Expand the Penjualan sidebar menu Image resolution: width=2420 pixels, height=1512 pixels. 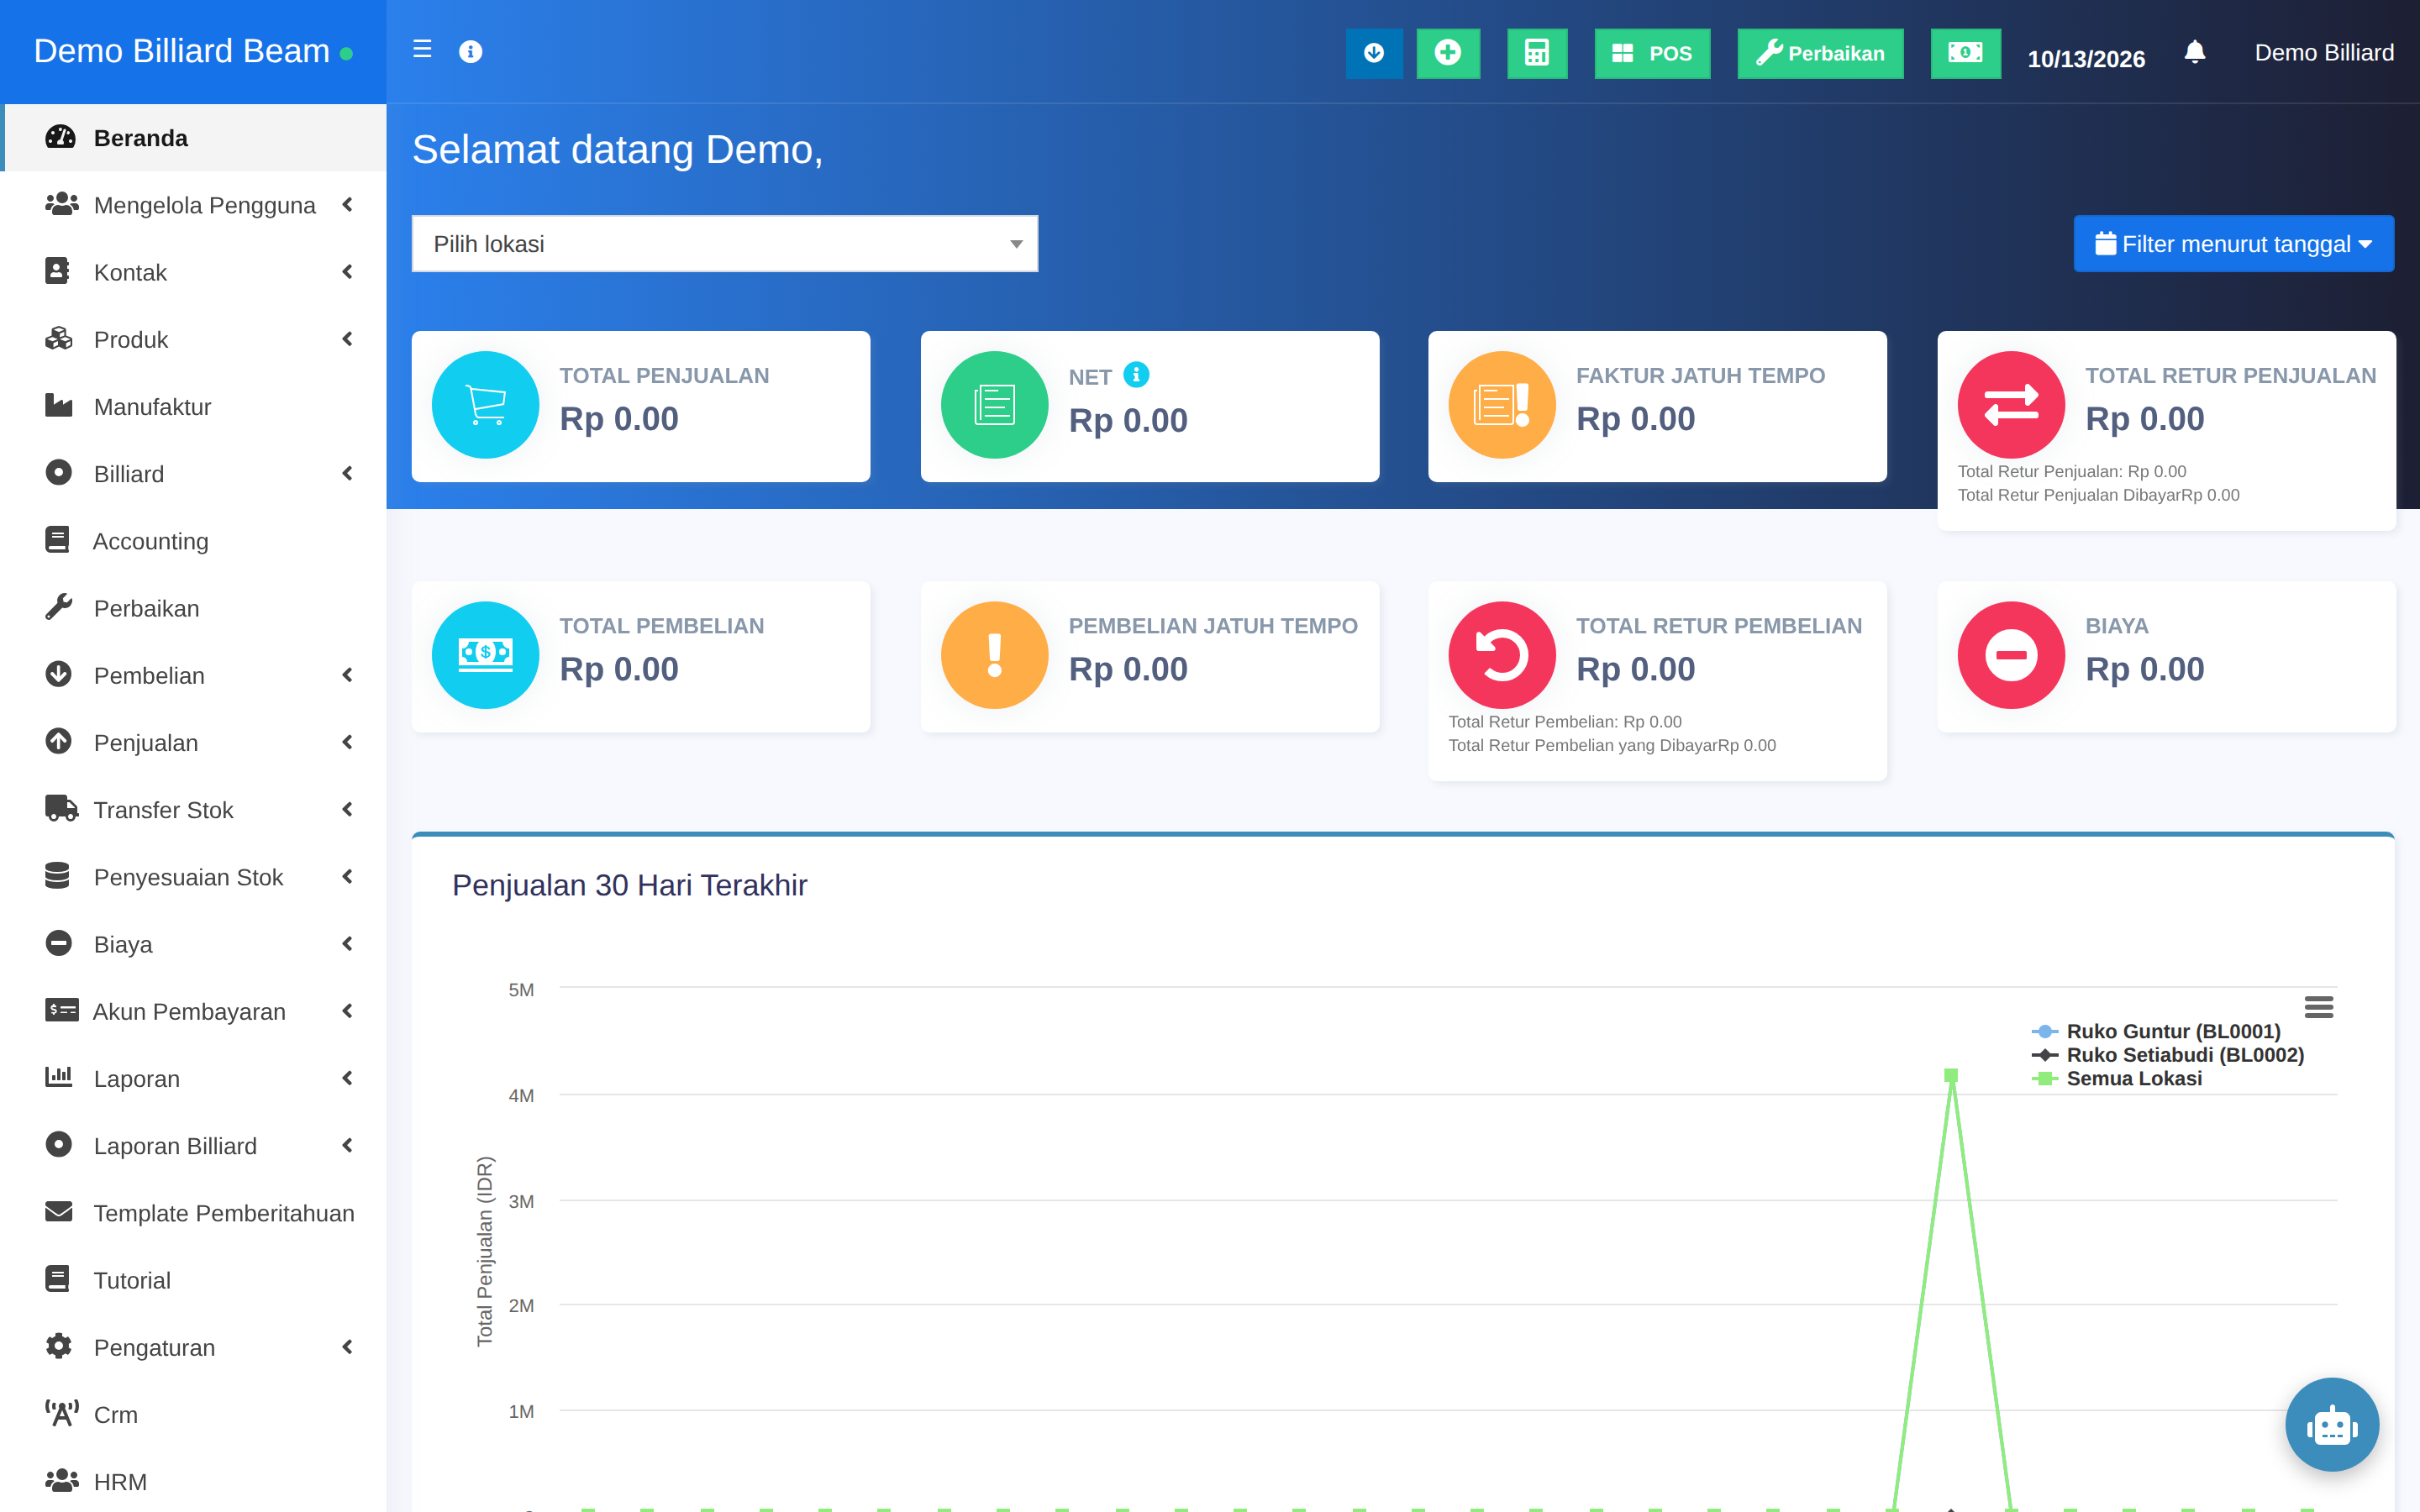coord(193,743)
